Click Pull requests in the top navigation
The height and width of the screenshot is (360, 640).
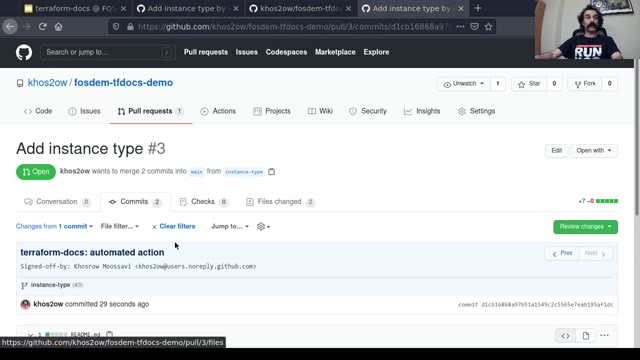[x=206, y=52]
